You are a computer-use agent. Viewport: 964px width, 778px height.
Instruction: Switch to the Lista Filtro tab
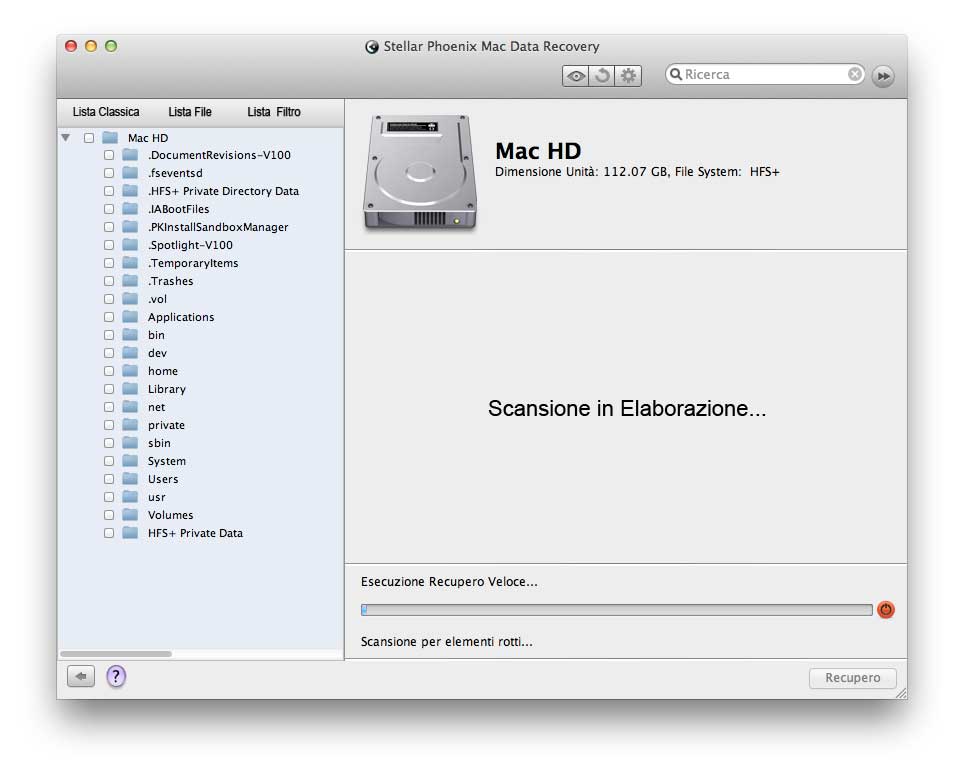(274, 112)
